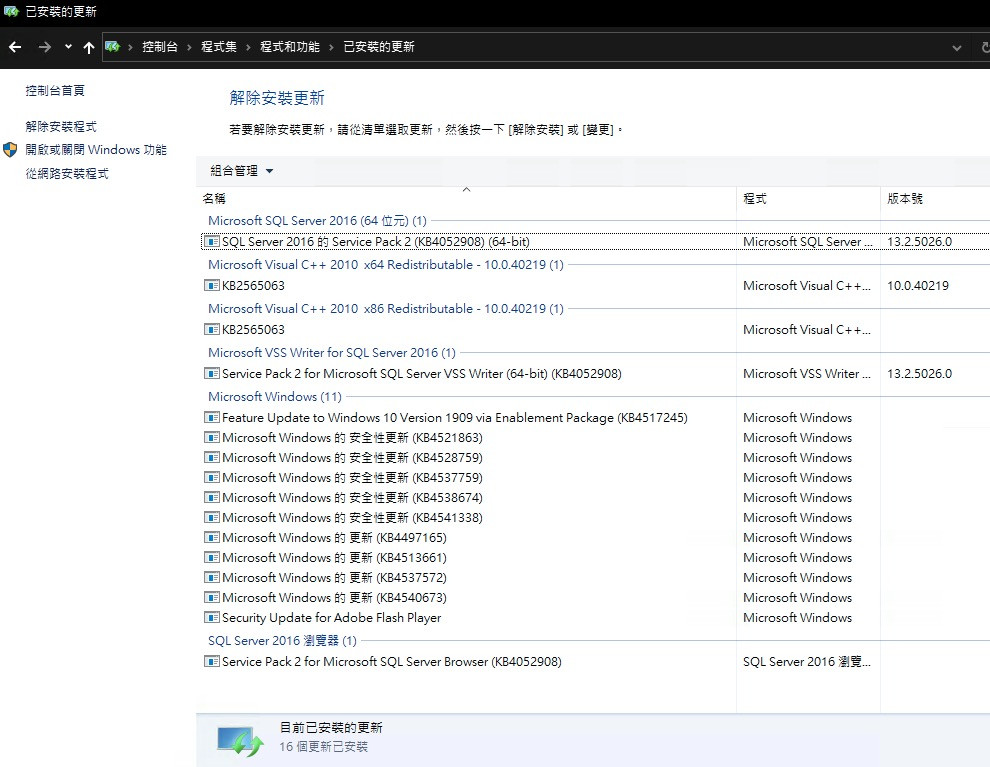
Task: Select update KB4513661 icon
Action: pos(212,557)
